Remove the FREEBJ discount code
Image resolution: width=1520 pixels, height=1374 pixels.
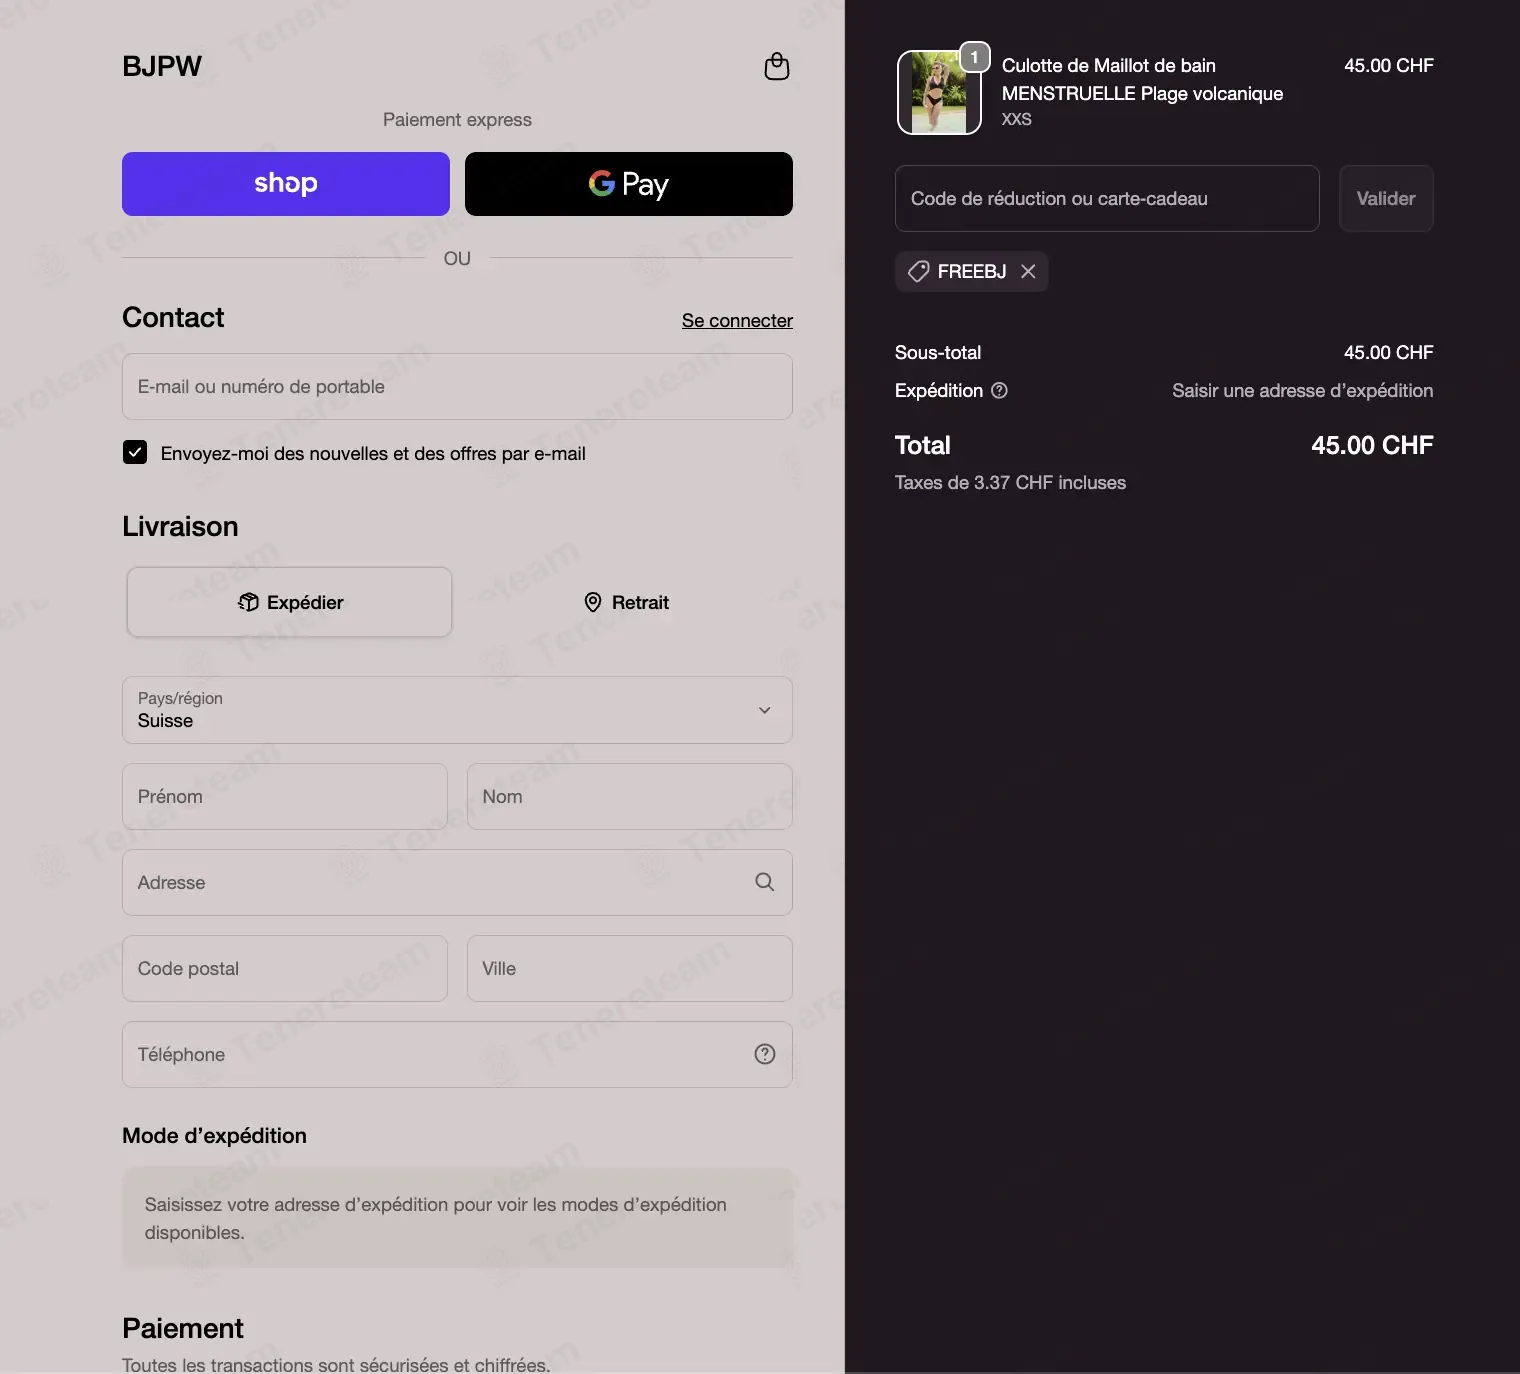pos(1028,271)
